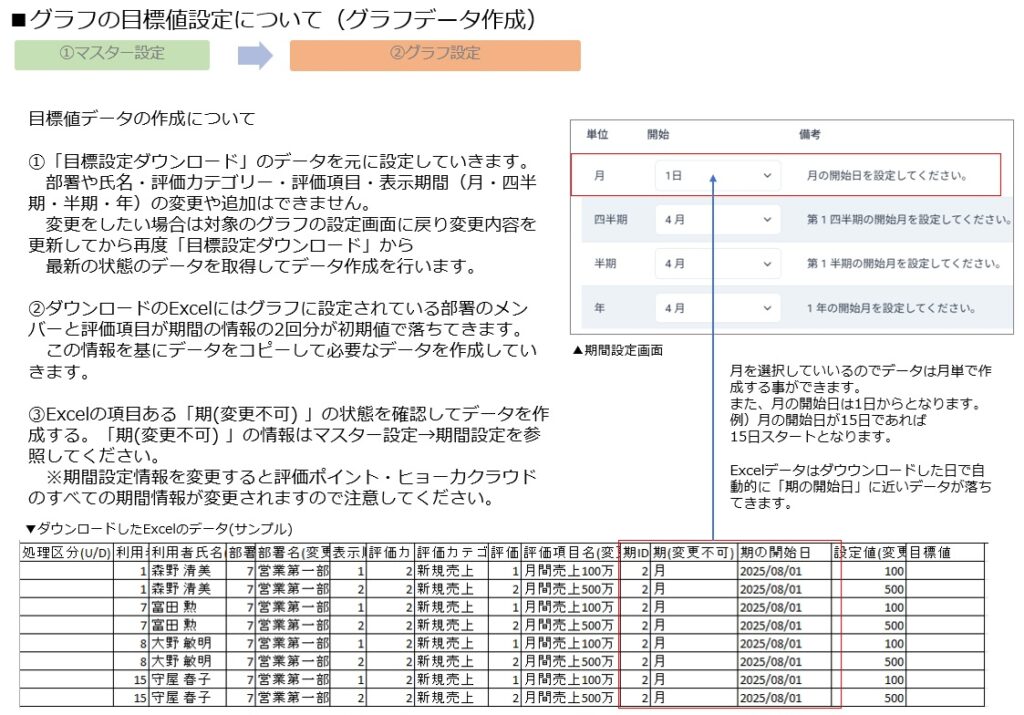The width and height of the screenshot is (1024, 715).
Task: Click the 期(変更不可) column header
Action: (x=694, y=552)
